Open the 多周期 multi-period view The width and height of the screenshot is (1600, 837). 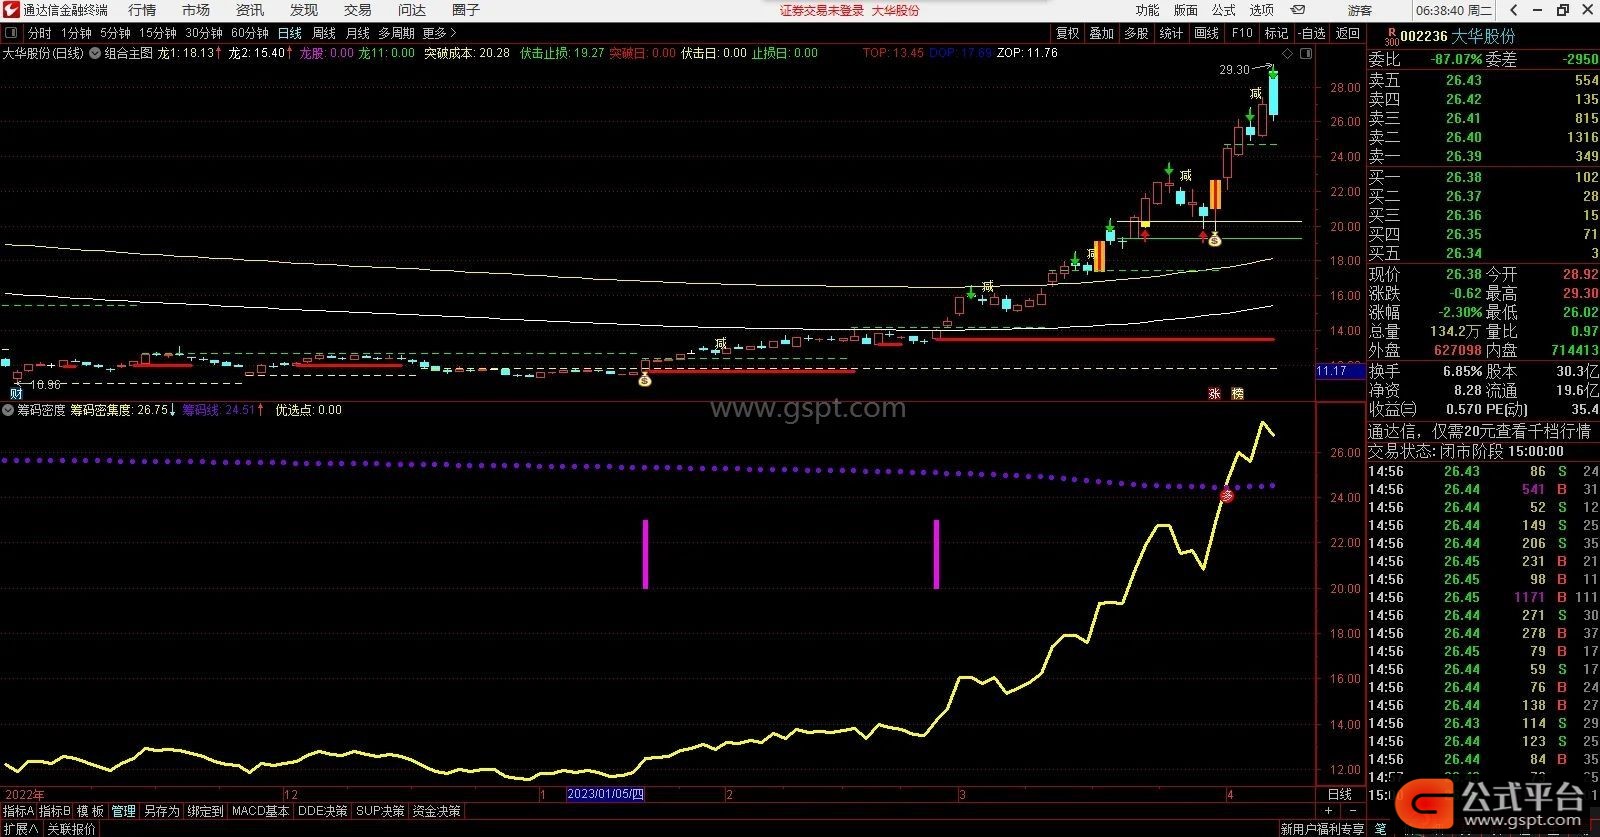click(396, 33)
